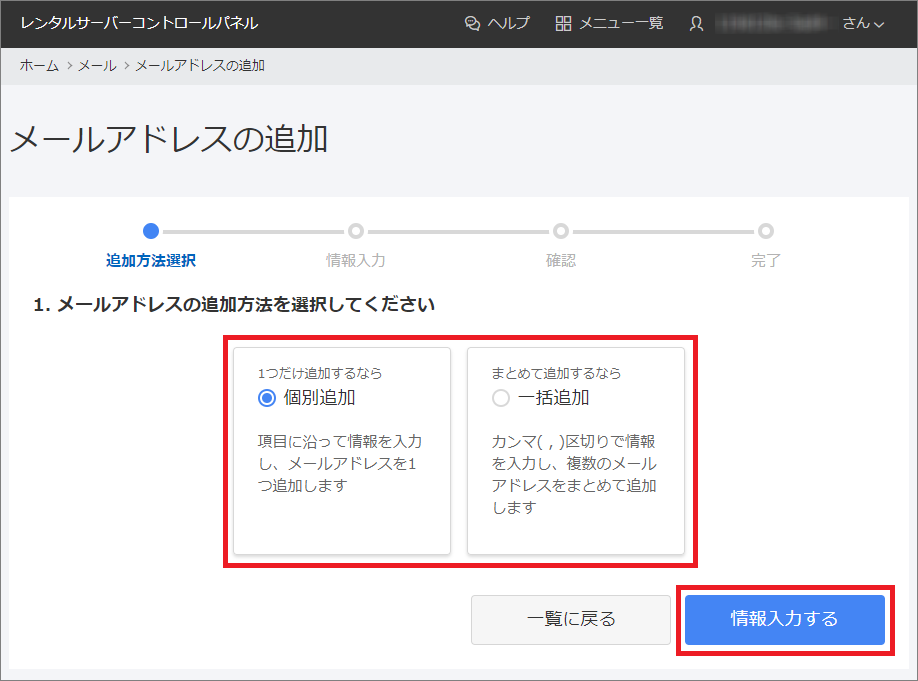The image size is (918, 681).
Task: Click the user account icon
Action: click(696, 23)
